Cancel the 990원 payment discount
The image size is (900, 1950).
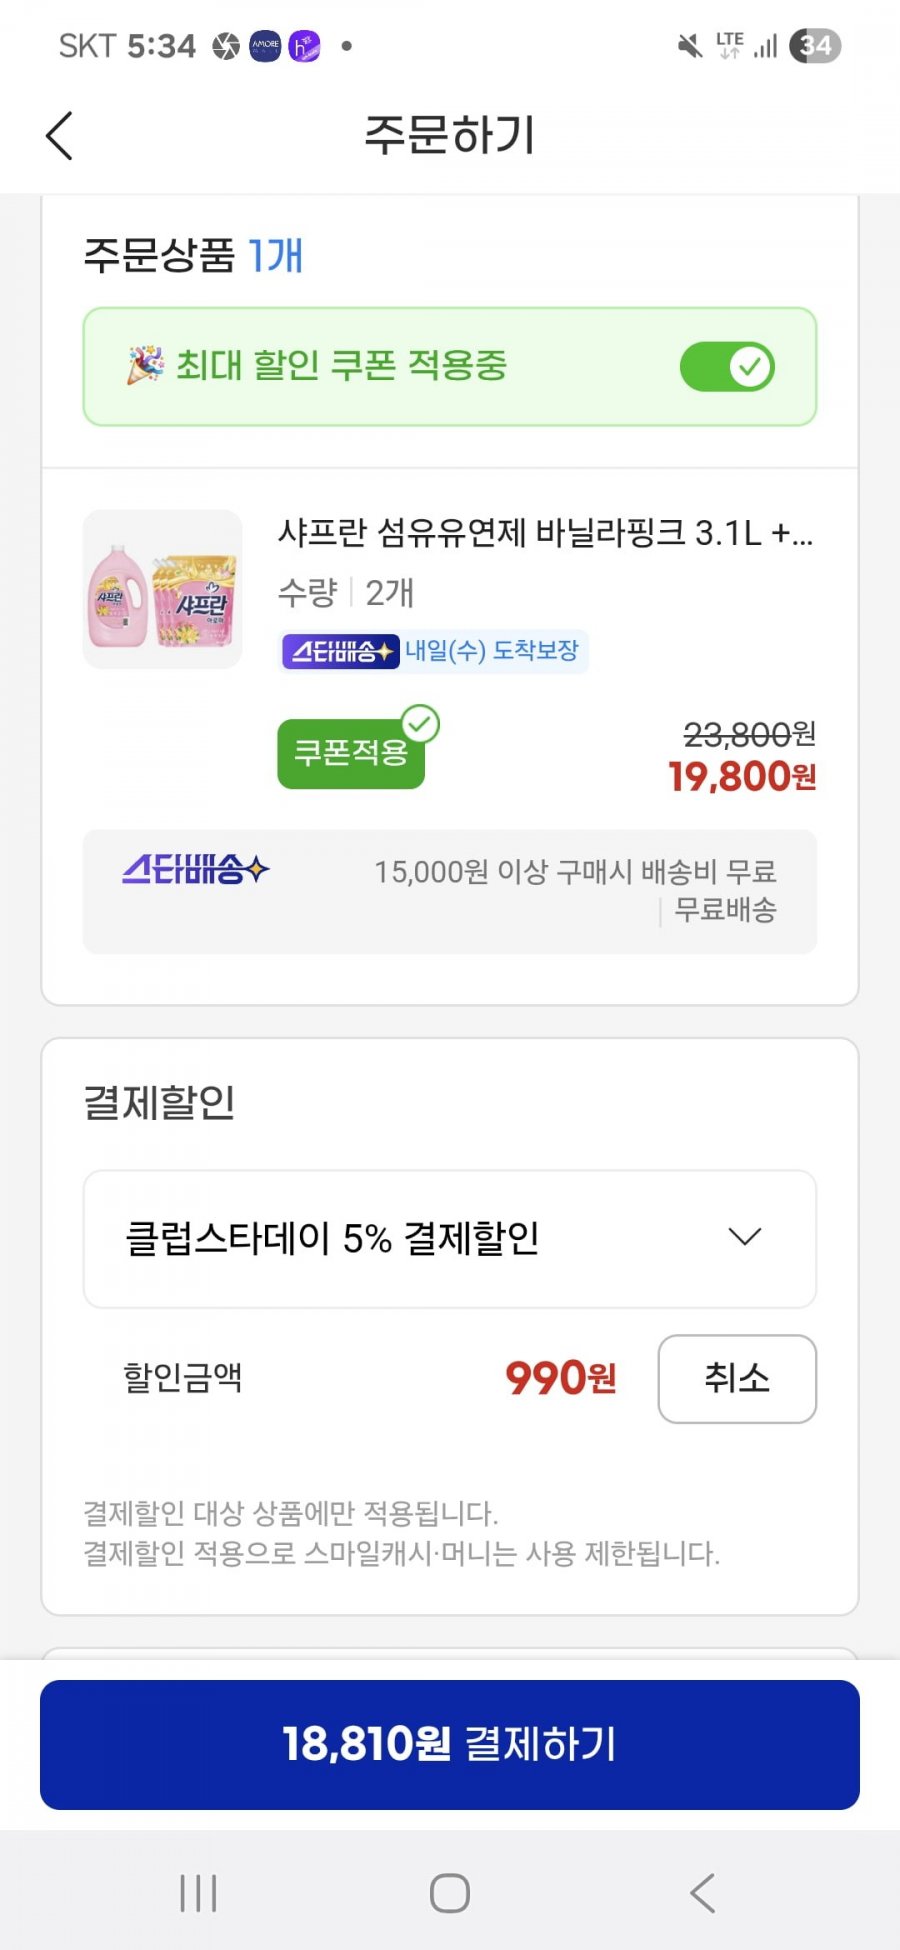pyautogui.click(x=737, y=1379)
